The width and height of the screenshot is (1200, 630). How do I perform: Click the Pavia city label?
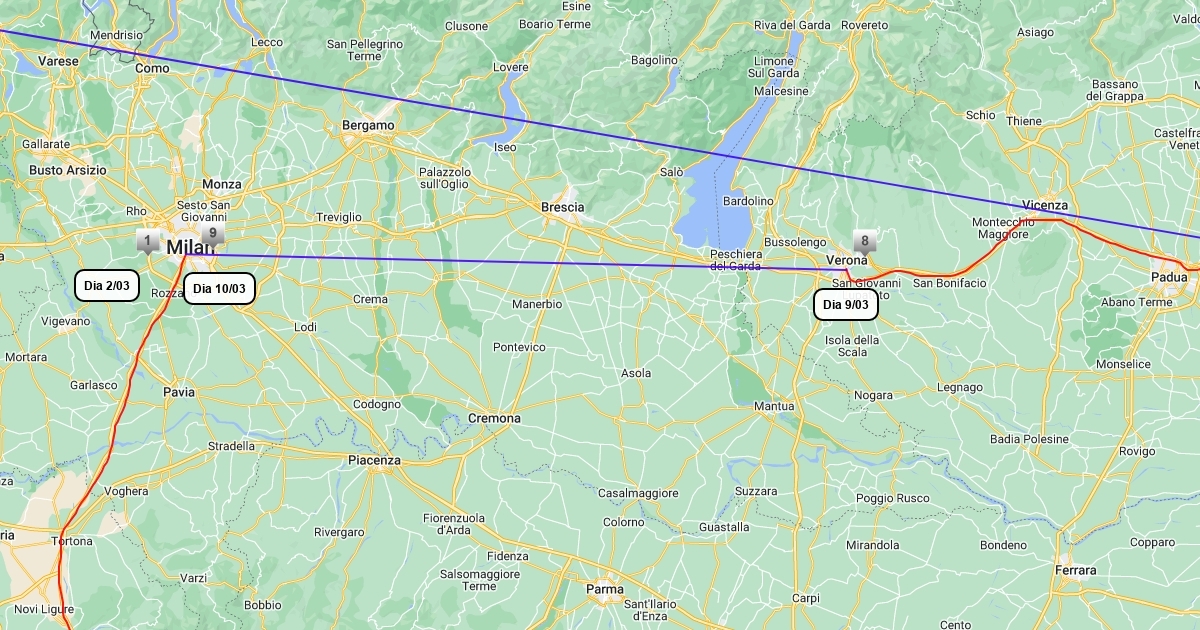pyautogui.click(x=179, y=392)
